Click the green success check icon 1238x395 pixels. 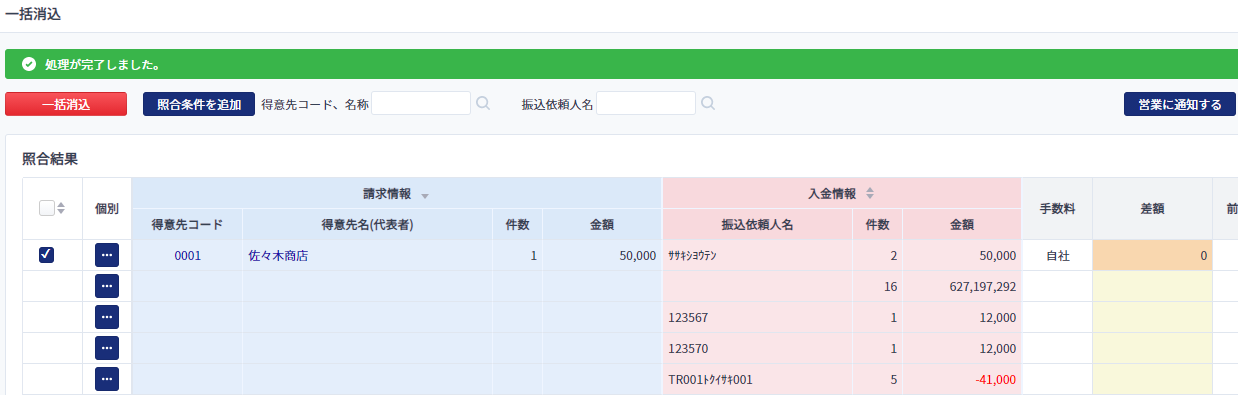click(29, 64)
